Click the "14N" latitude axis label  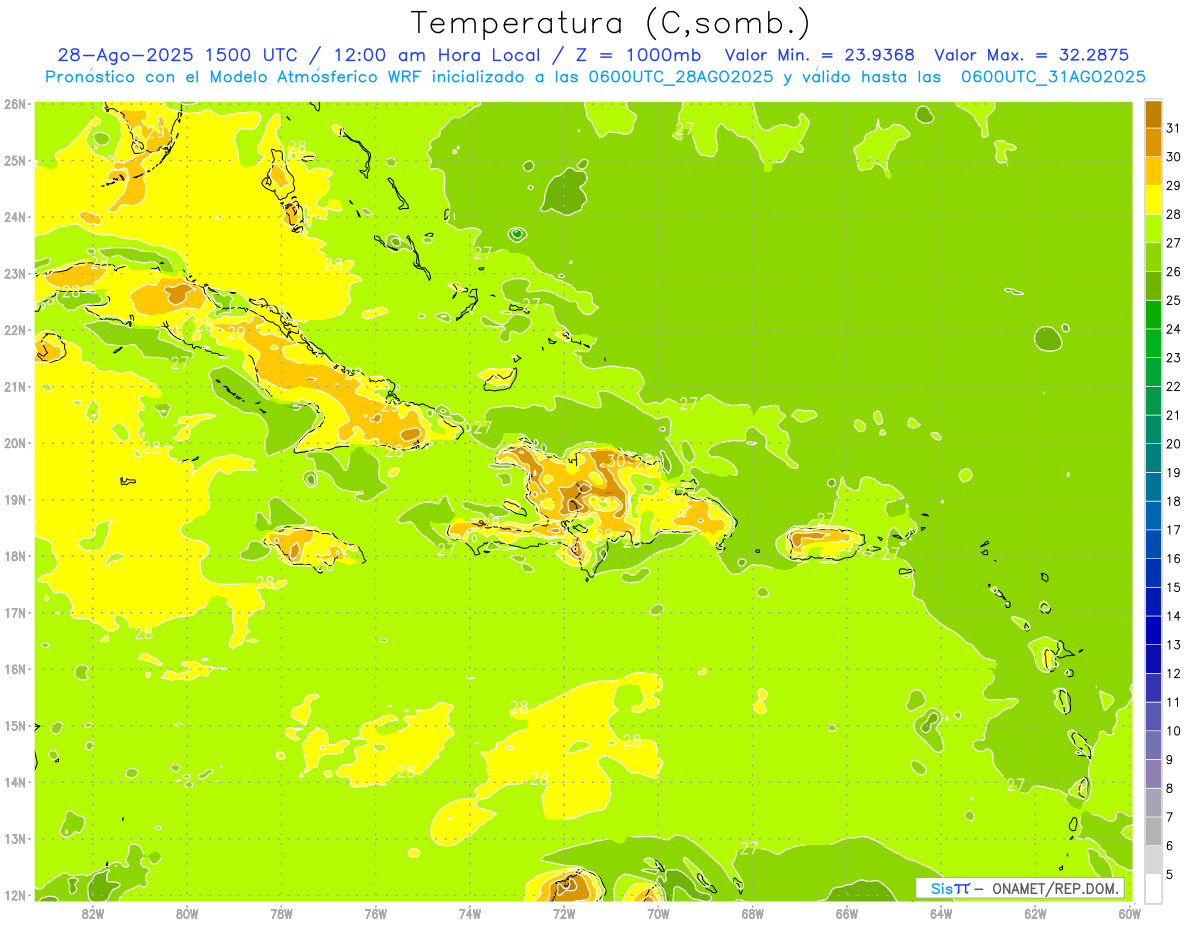click(15, 782)
